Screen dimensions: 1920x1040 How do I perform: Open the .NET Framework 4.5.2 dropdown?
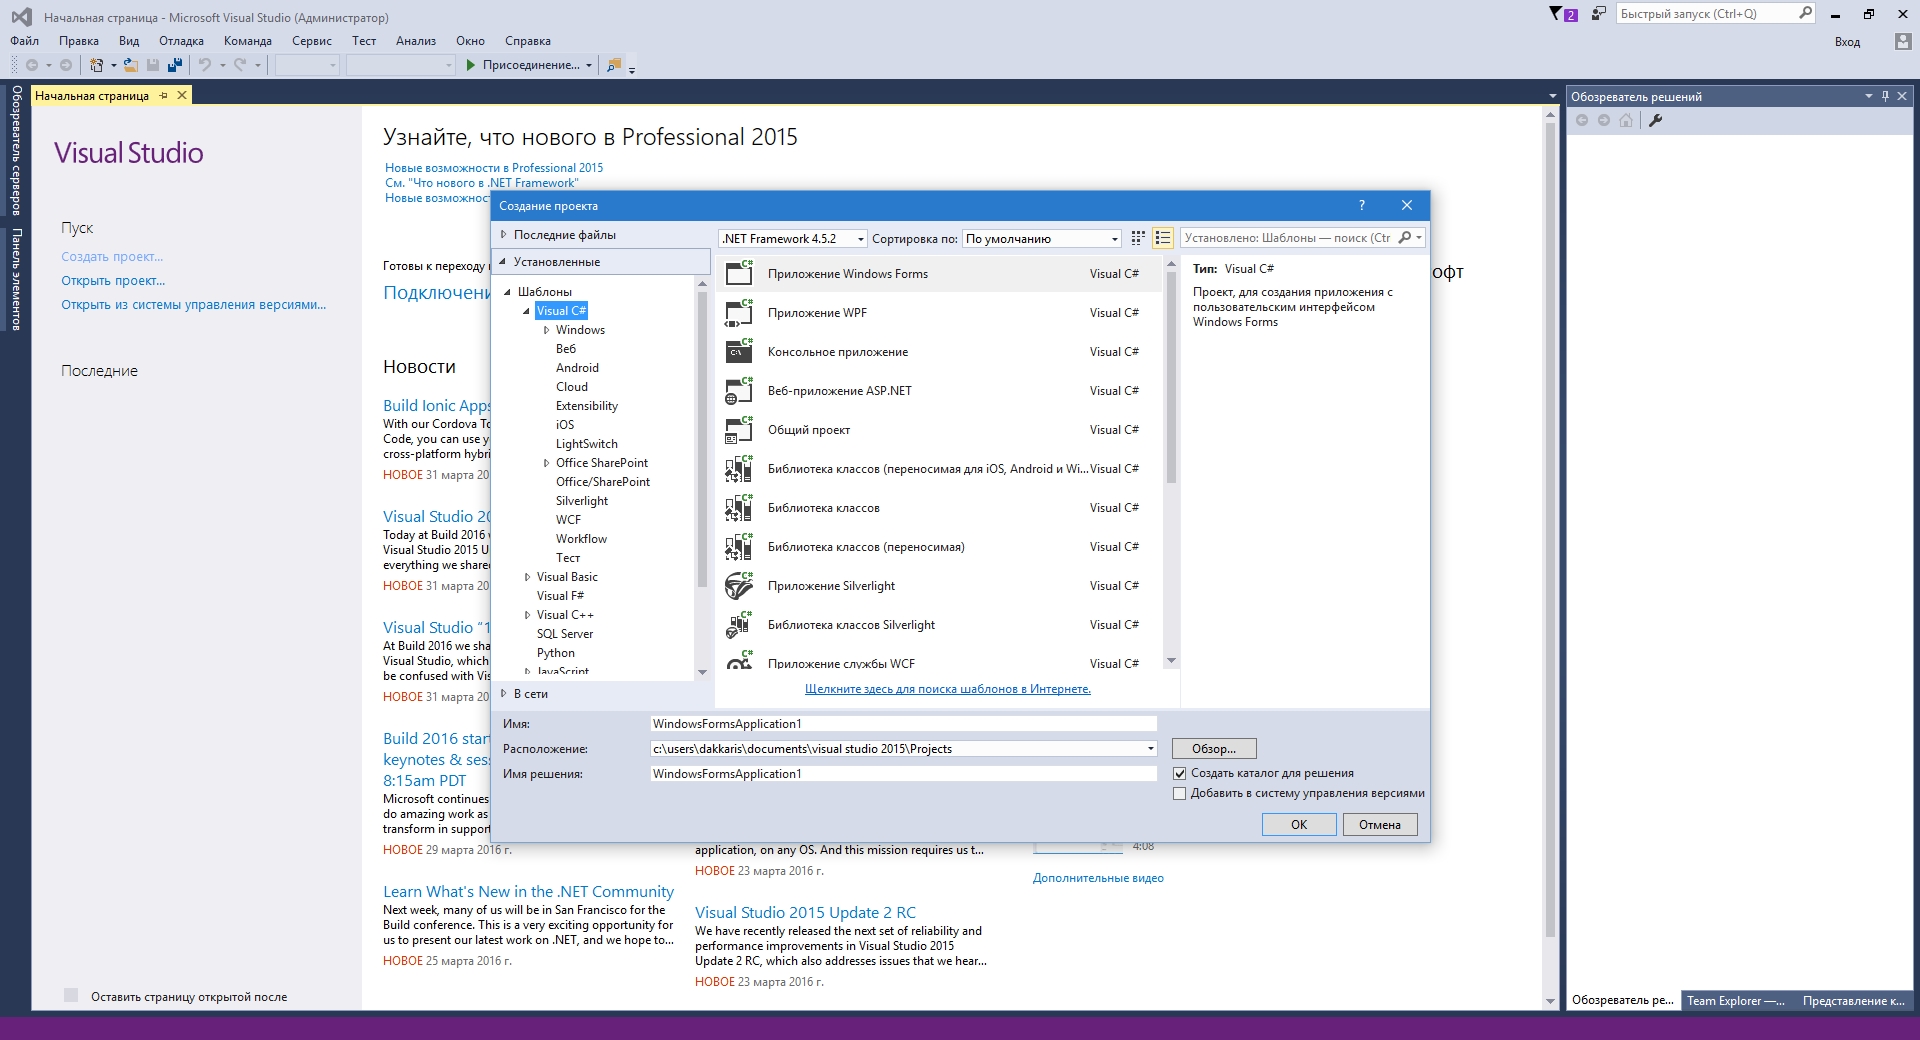click(792, 238)
